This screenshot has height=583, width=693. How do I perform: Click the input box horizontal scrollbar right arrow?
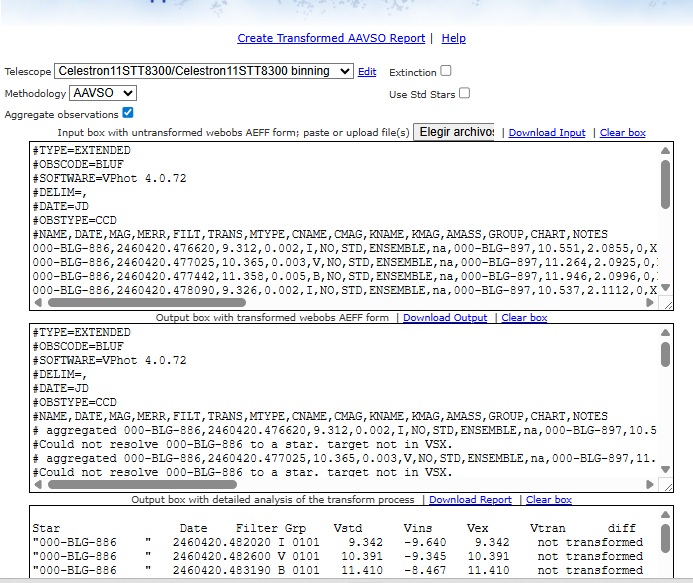point(653,301)
